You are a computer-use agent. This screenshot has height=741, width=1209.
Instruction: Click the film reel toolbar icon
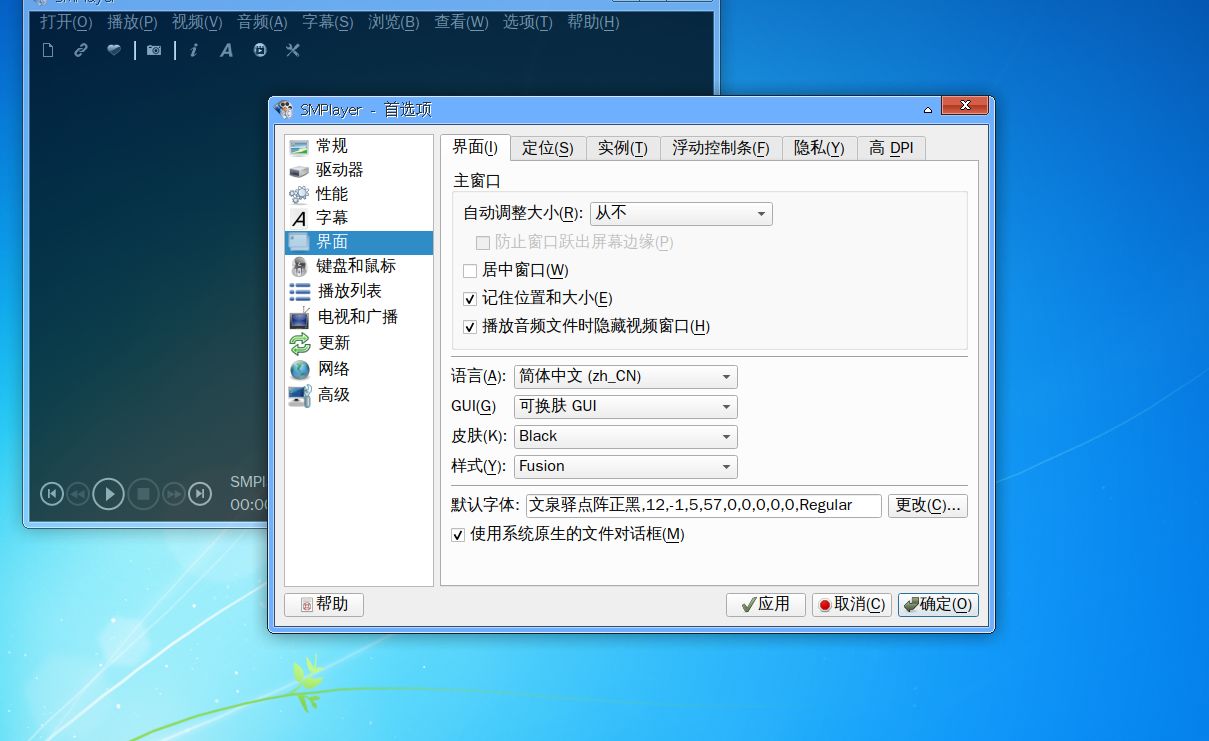coord(260,50)
